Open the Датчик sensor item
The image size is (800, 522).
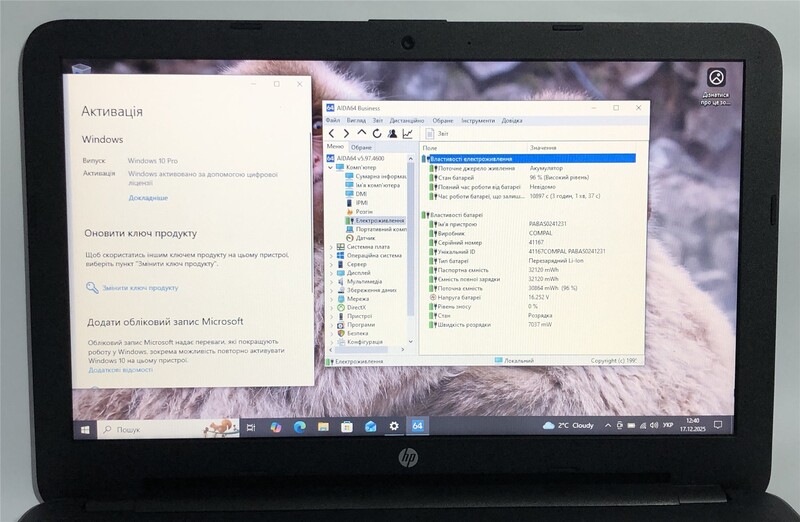click(x=360, y=238)
